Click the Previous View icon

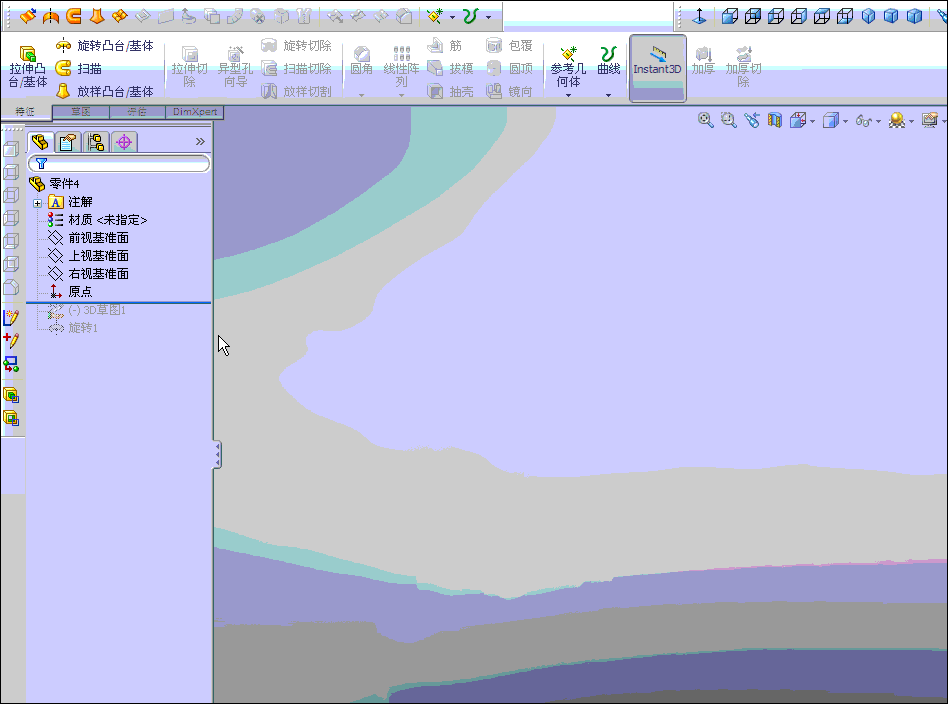pos(752,120)
